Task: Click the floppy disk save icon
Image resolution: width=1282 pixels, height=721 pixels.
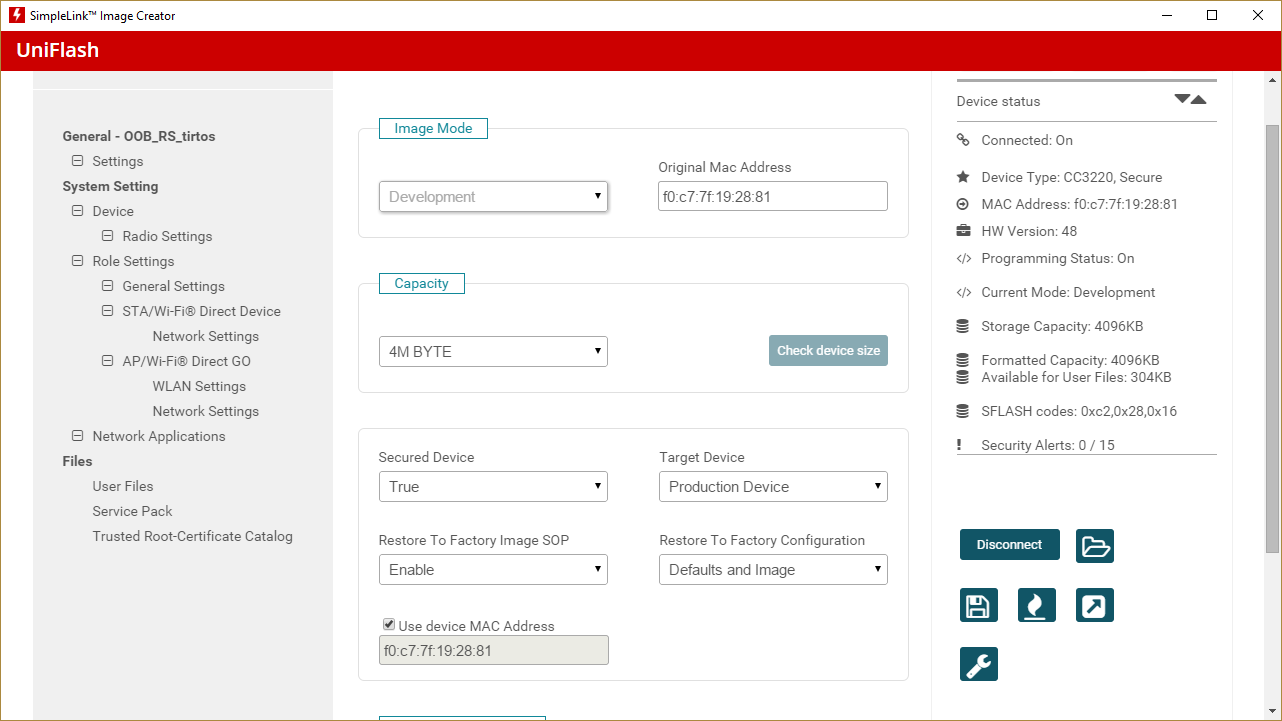Action: point(978,605)
